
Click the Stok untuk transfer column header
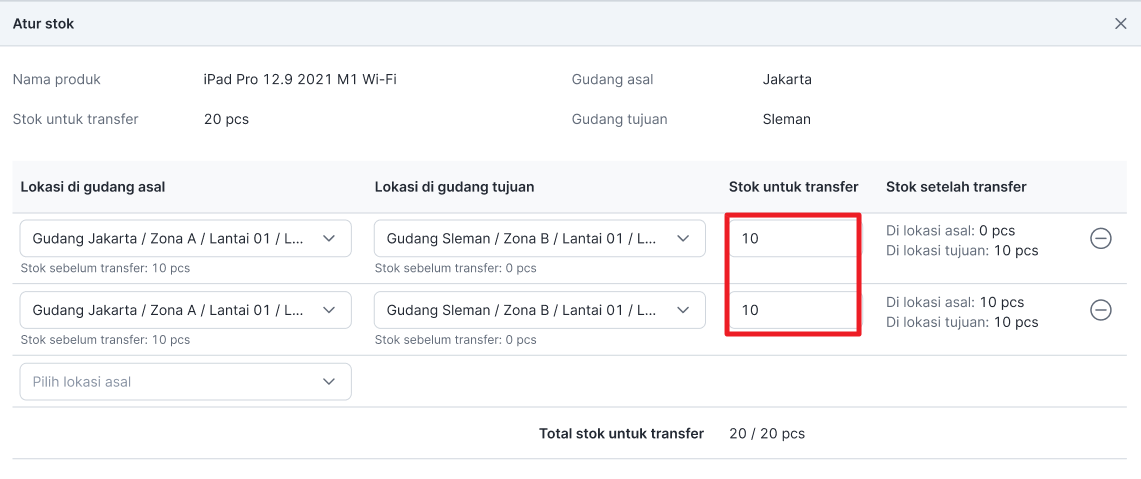click(793, 187)
